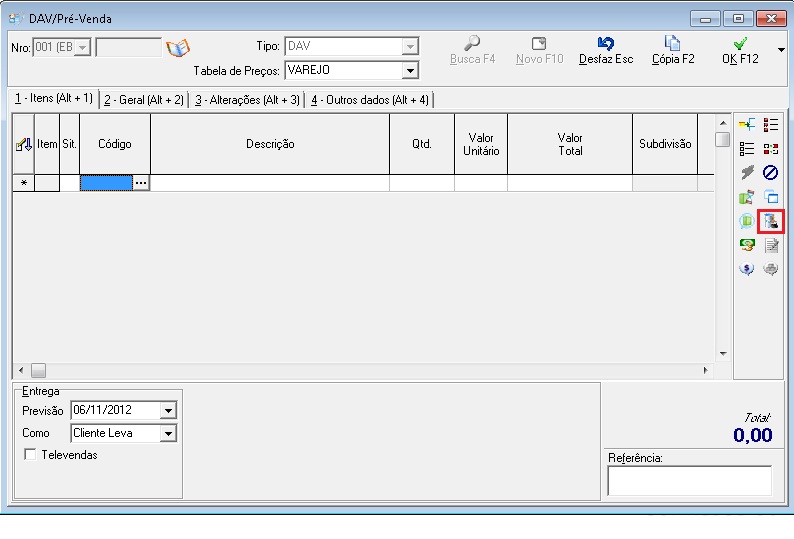Click the horizontal scrollbar thumb of grid
Viewport: 794px width, 539px height.
tap(38, 370)
